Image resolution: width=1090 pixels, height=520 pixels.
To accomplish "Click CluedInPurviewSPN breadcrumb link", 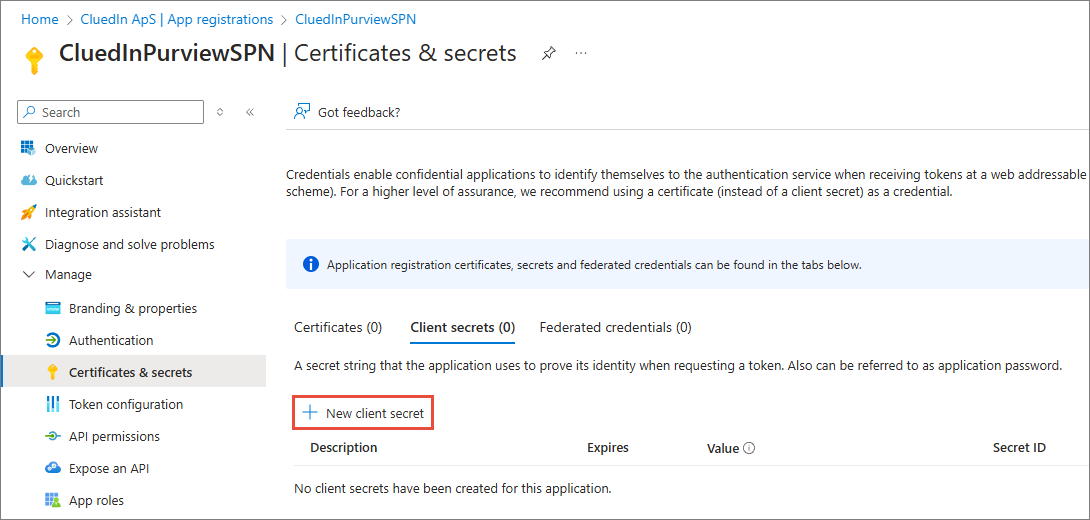I will click(x=356, y=19).
